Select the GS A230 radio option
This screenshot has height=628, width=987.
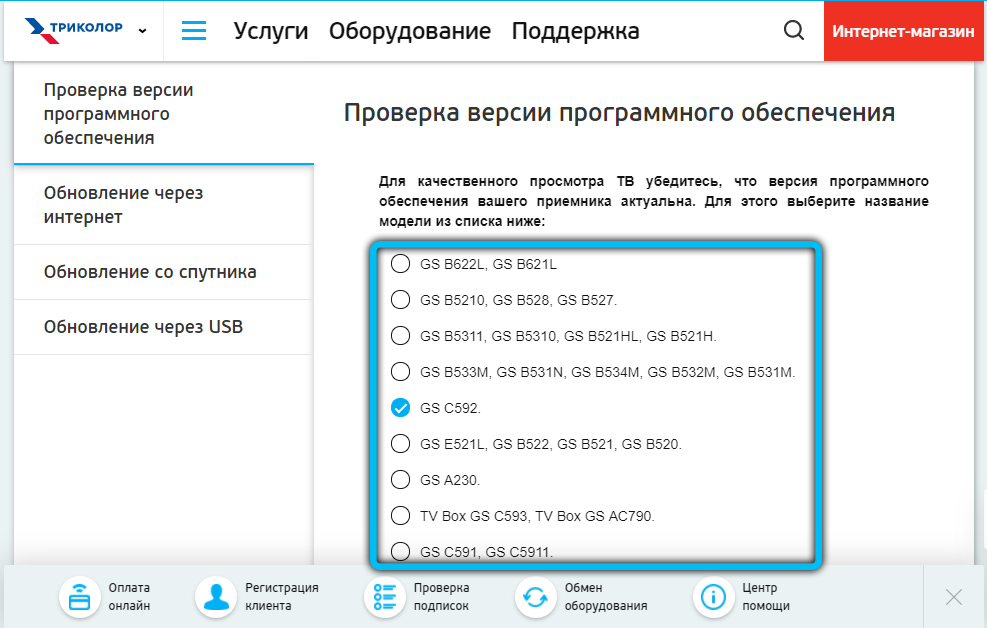[400, 480]
